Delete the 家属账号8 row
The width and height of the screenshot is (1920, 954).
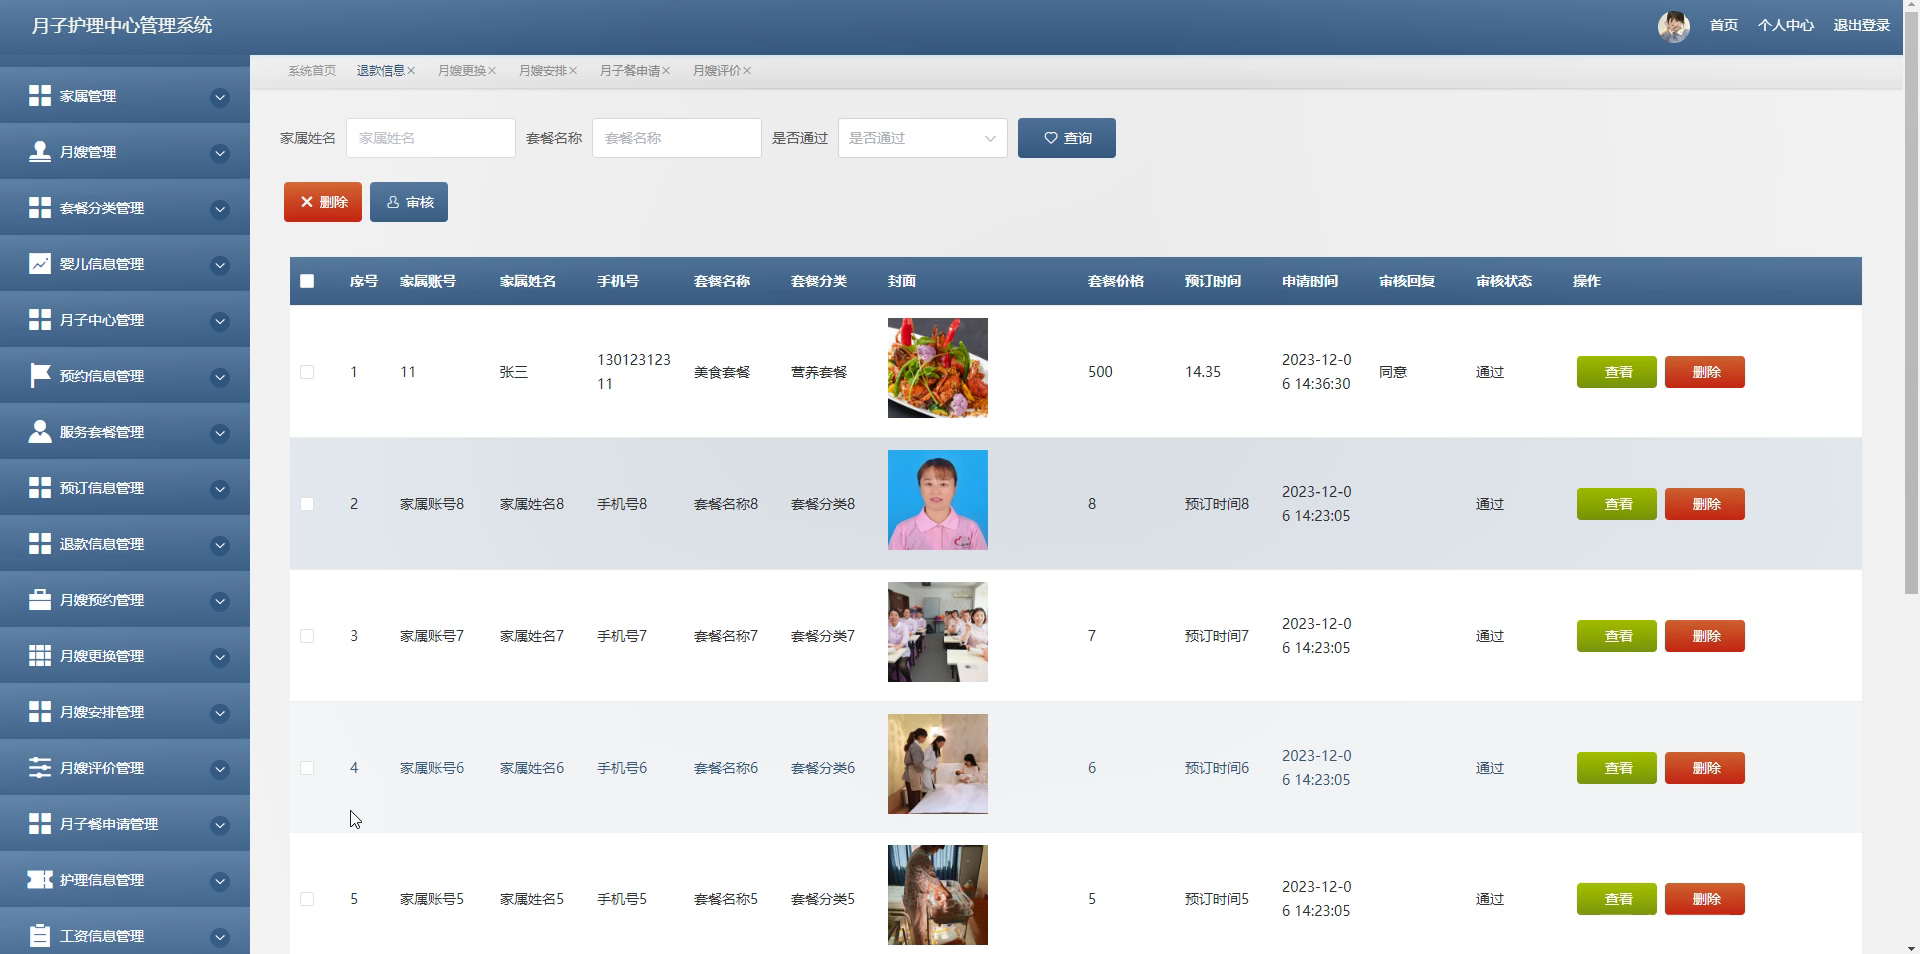[x=1704, y=504]
